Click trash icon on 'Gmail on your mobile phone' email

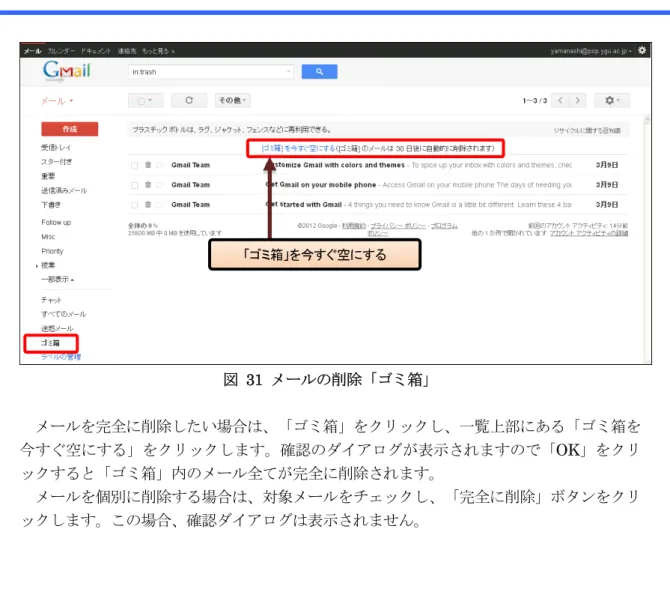coord(148,185)
